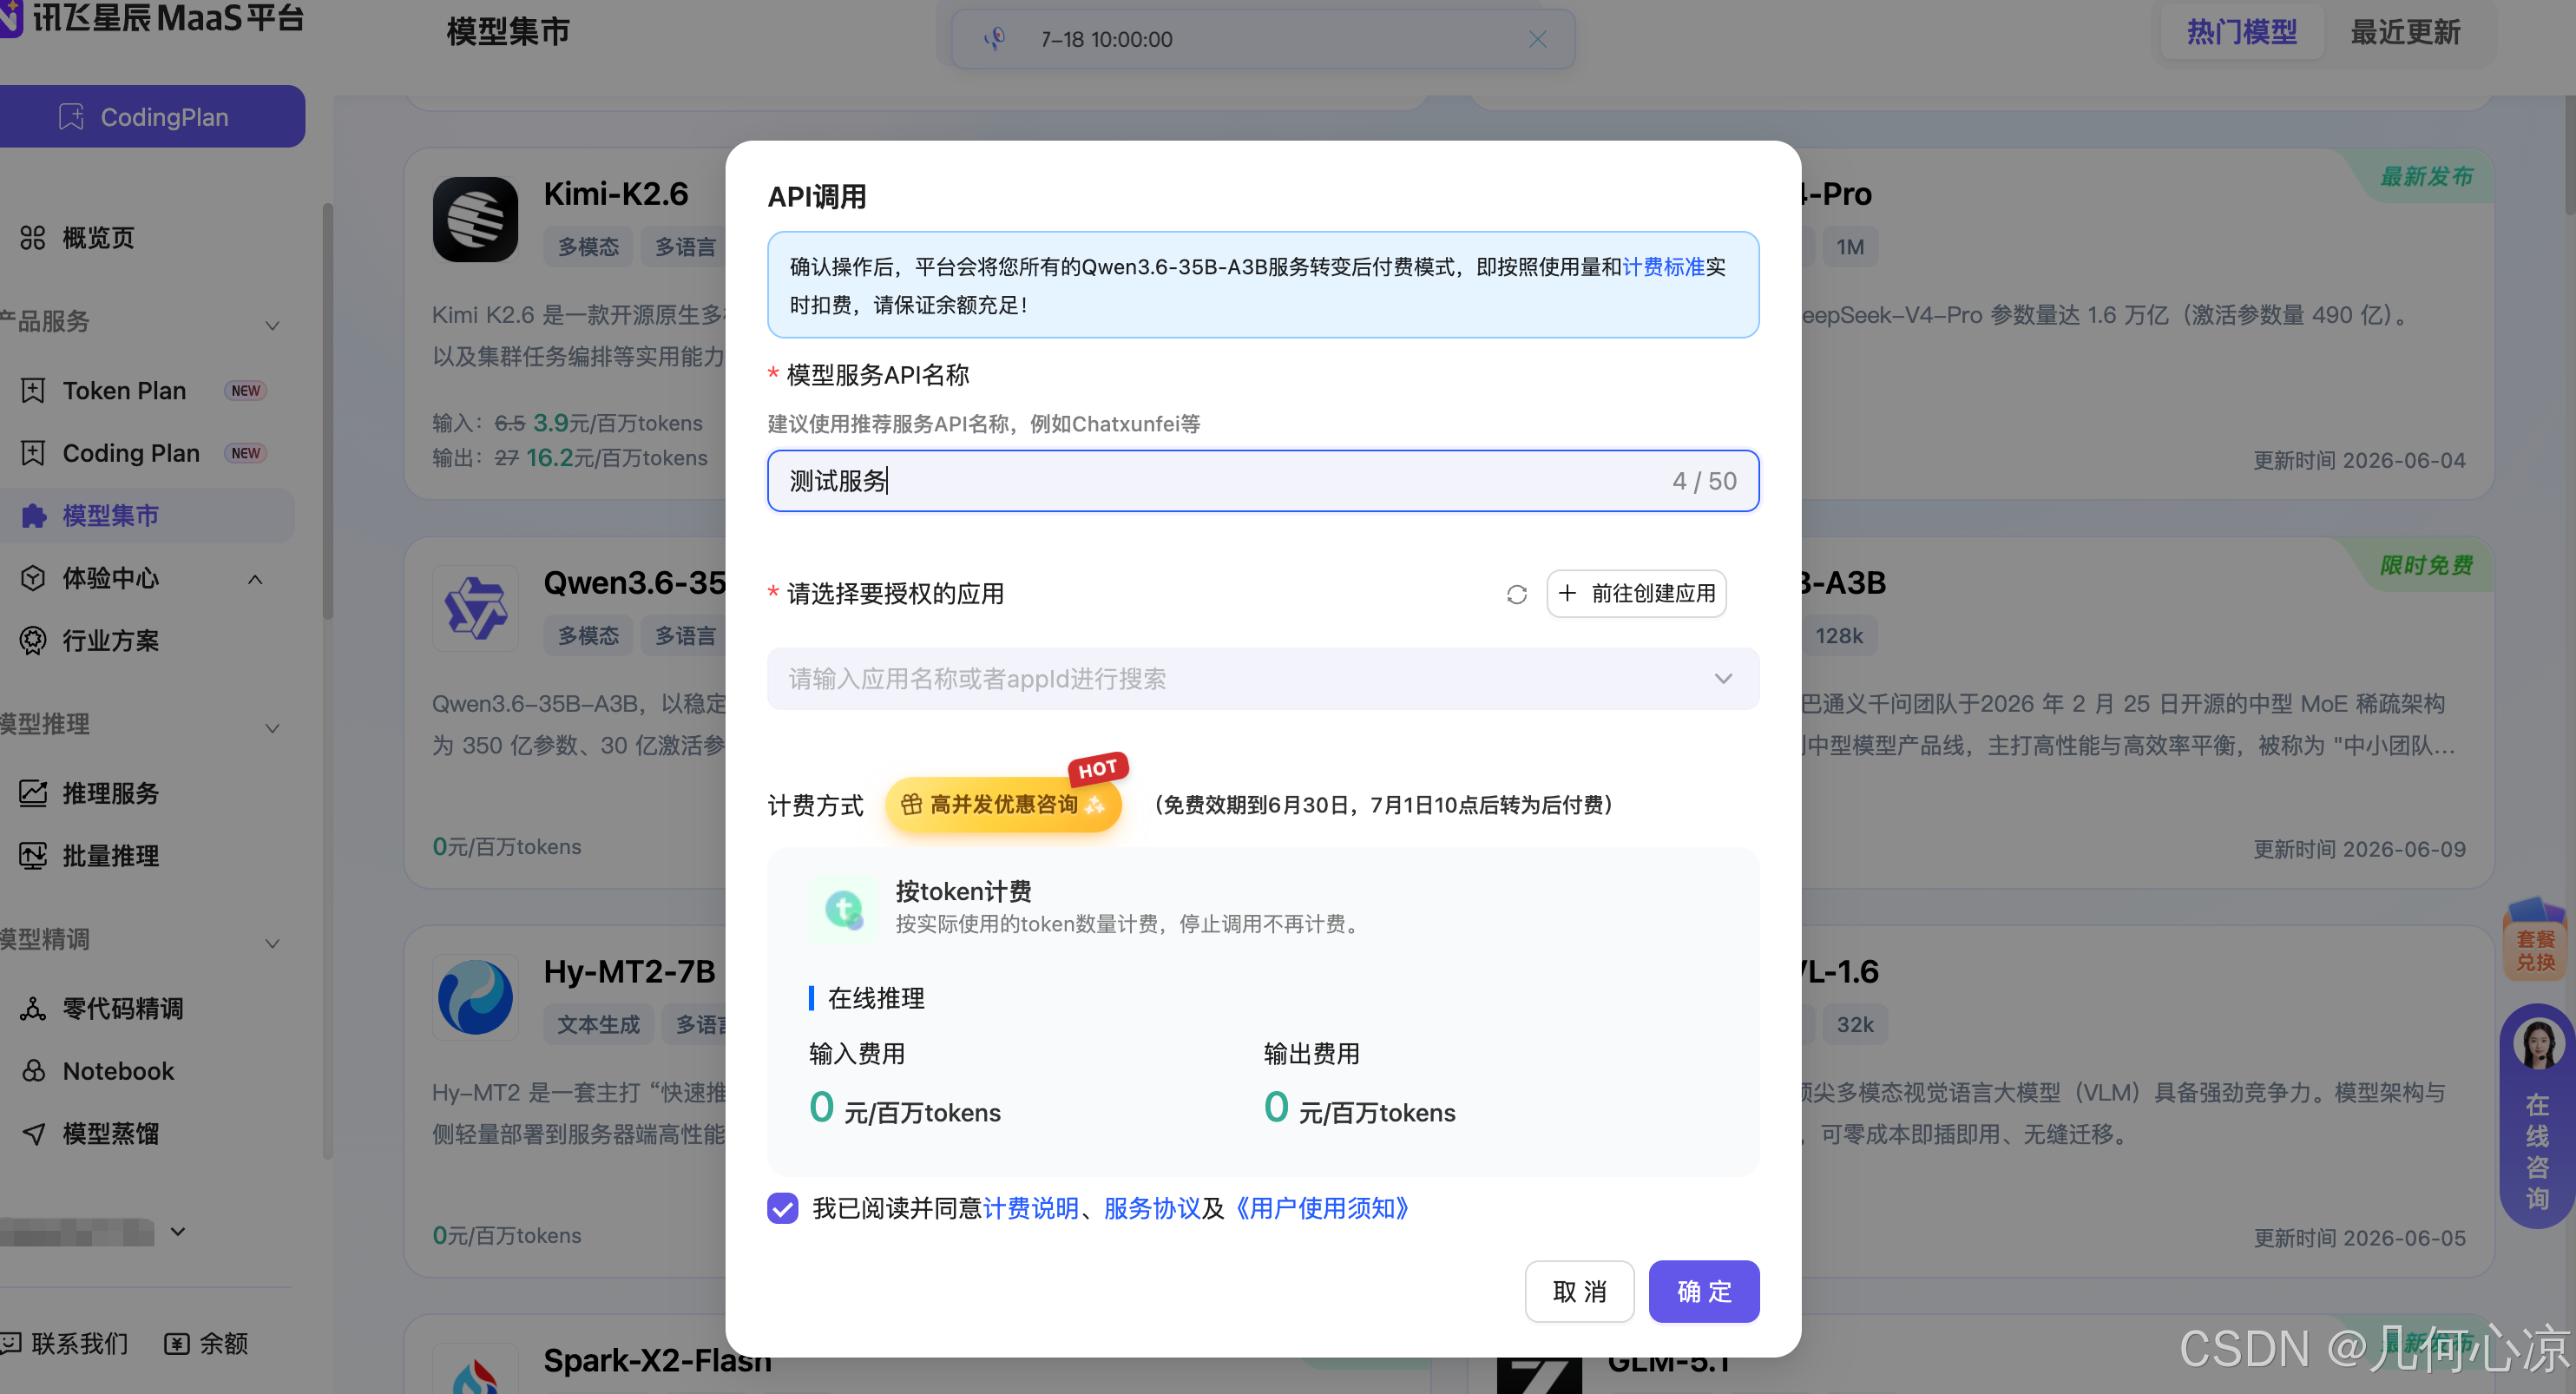Image resolution: width=2576 pixels, height=1394 pixels.
Task: Click the 模型集市 sidebar icon
Action: click(33, 516)
